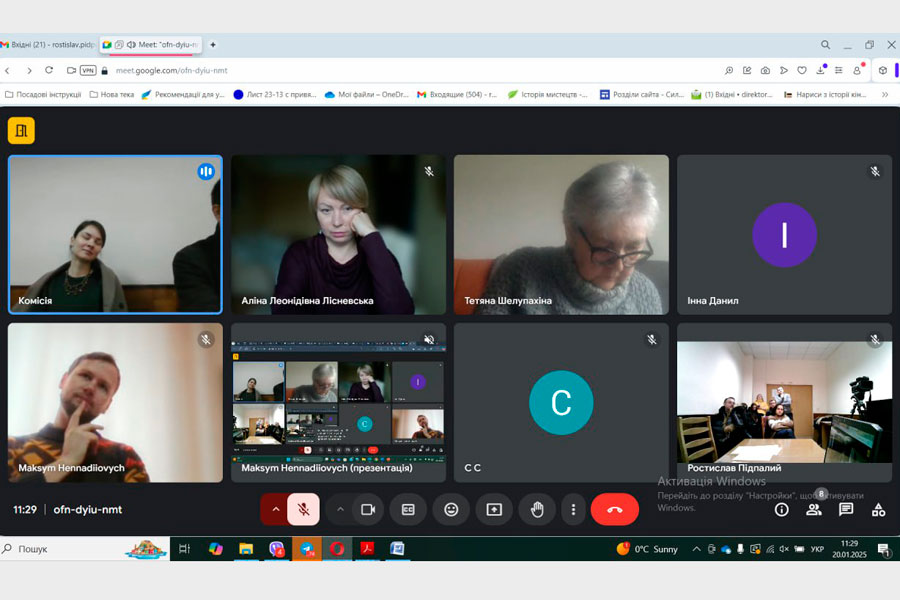This screenshot has width=900, height=600.
Task: Open bookmark Розділи сайта
Action: 642,95
